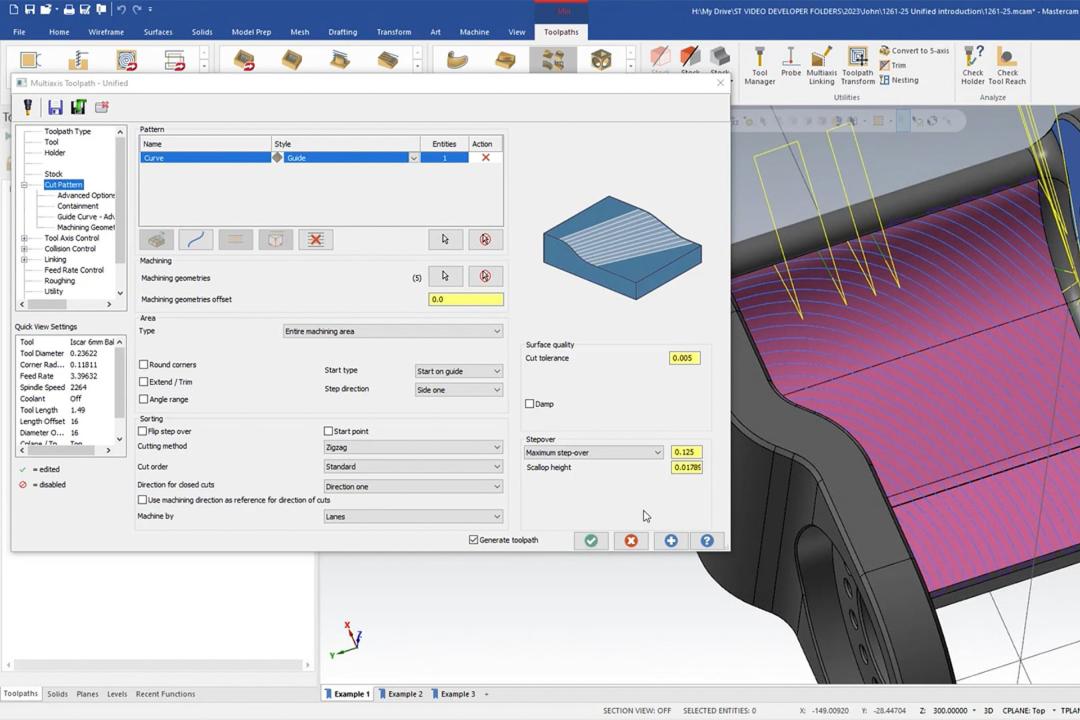Open the Cutting method Zigzag dropdown
The image size is (1080, 720).
(x=413, y=447)
